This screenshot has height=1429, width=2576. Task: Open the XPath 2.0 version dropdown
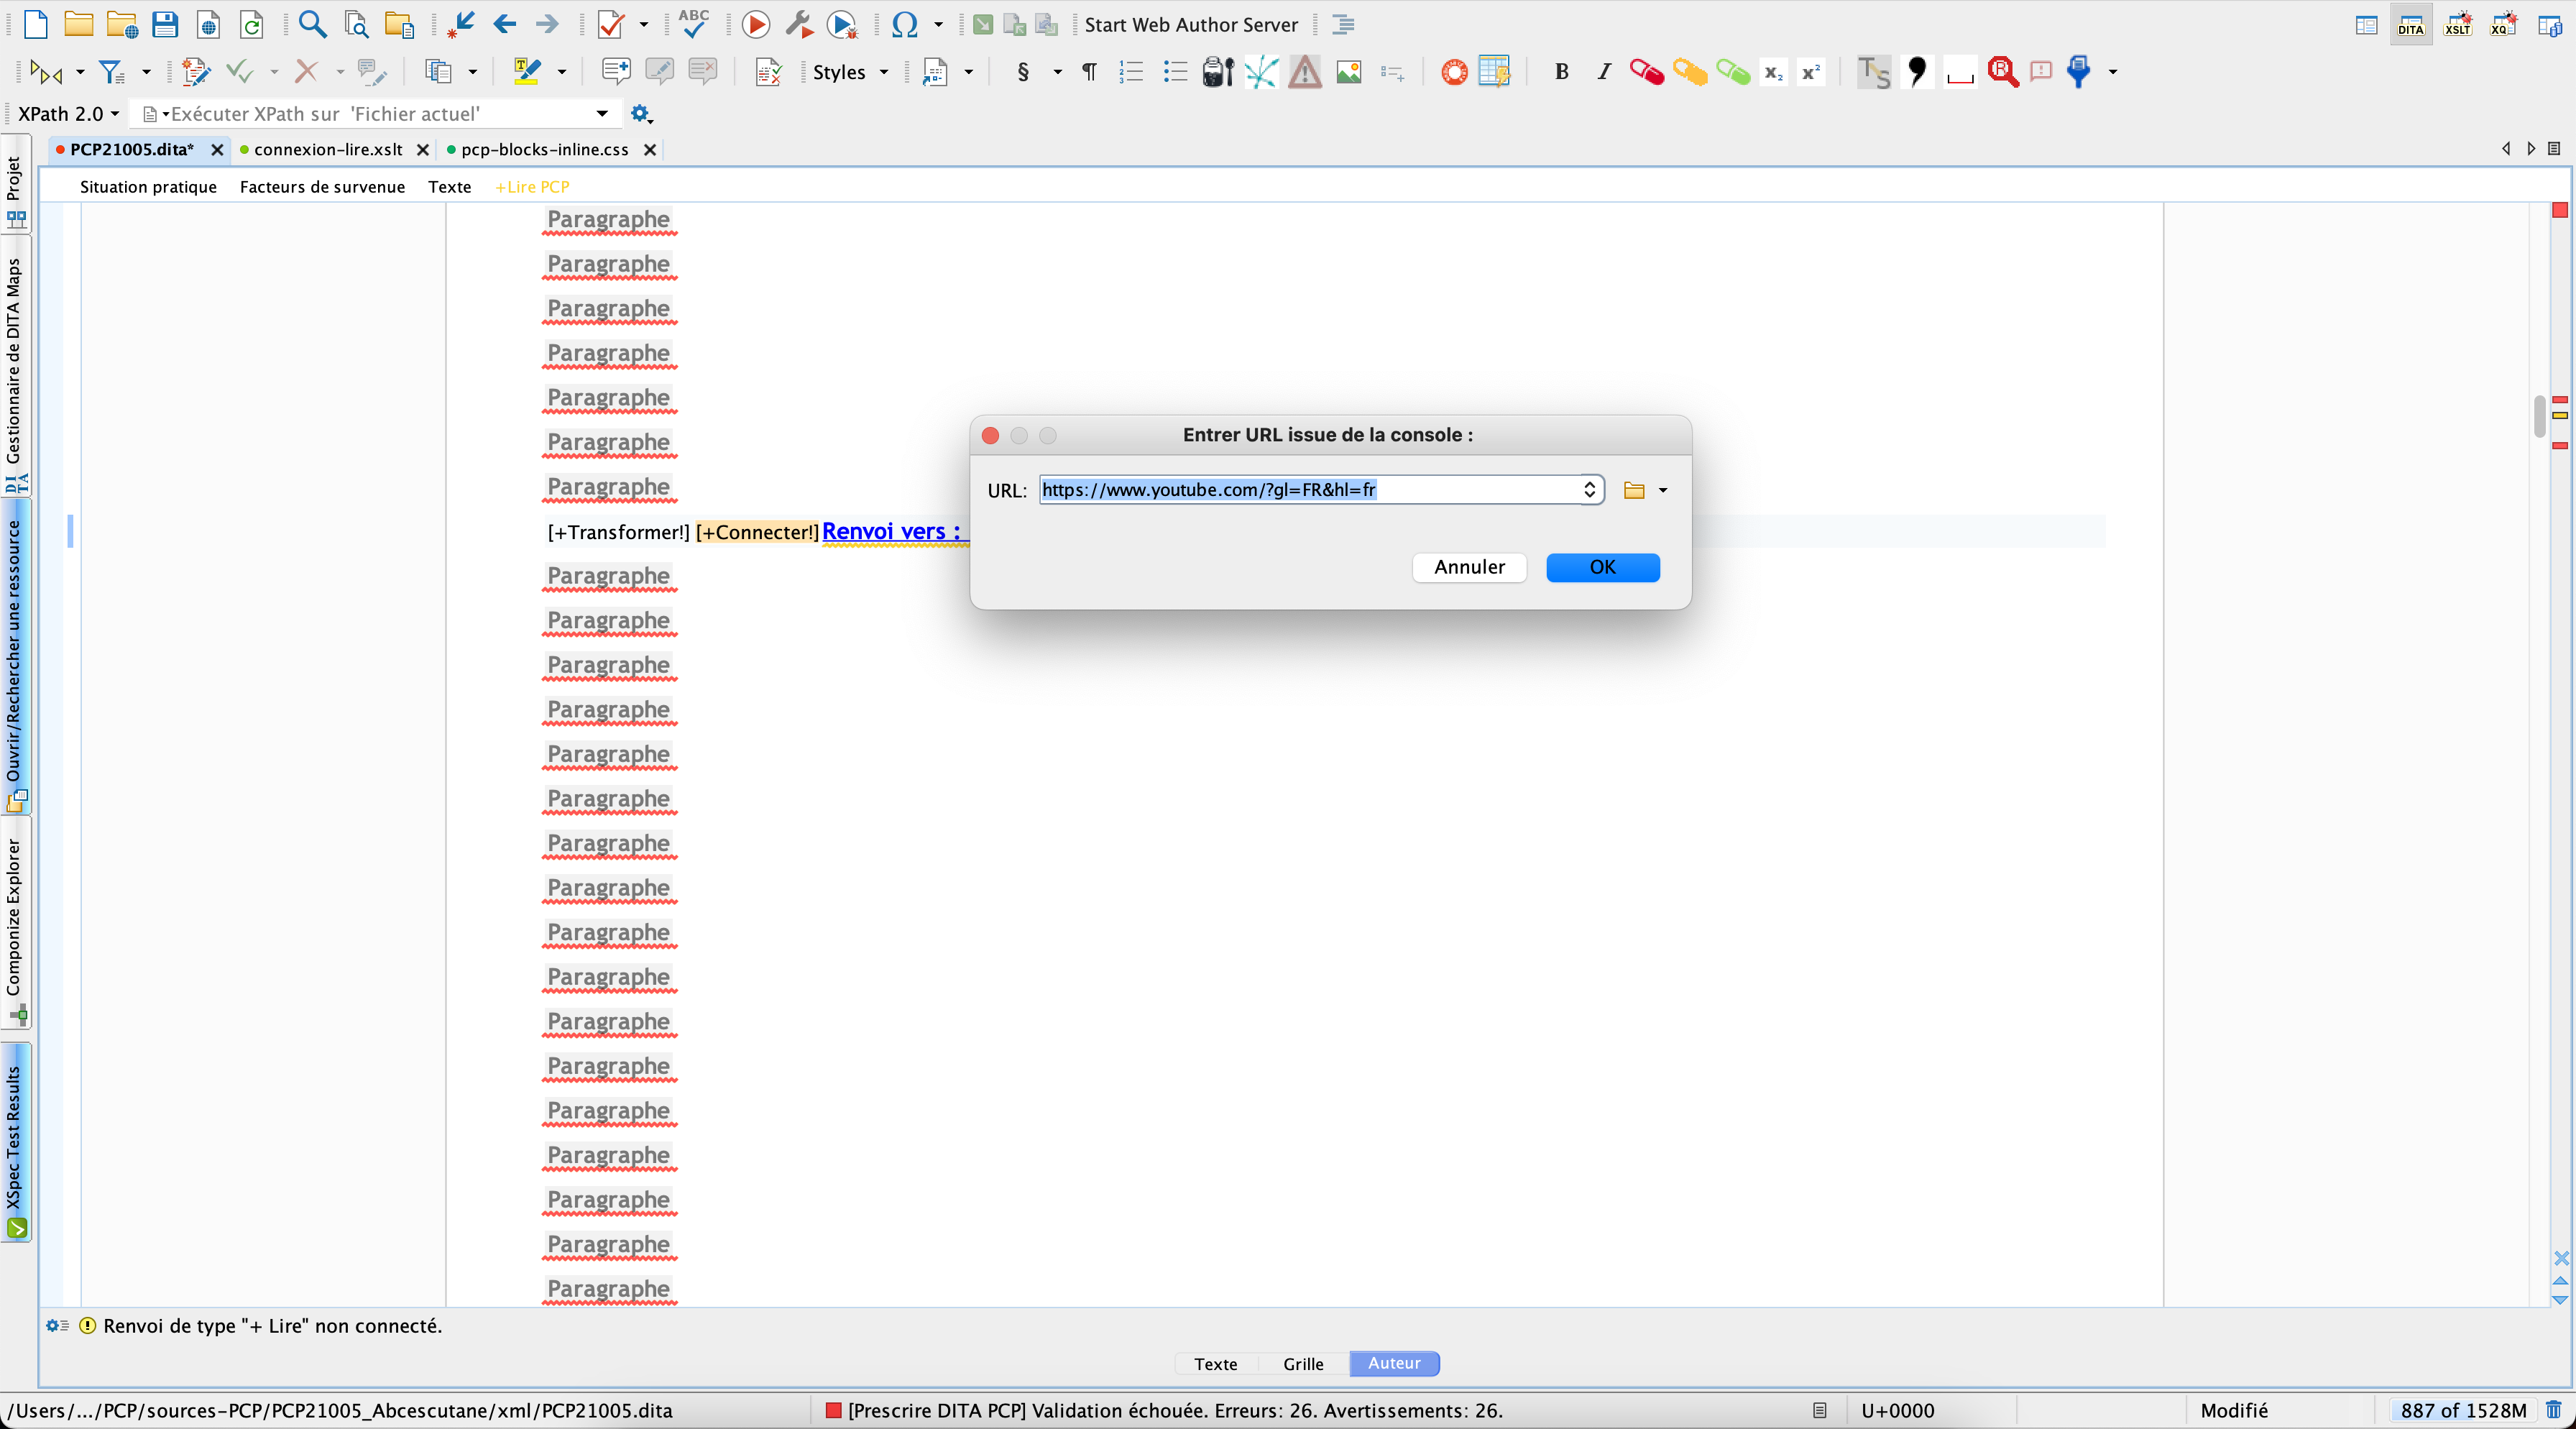click(x=69, y=114)
